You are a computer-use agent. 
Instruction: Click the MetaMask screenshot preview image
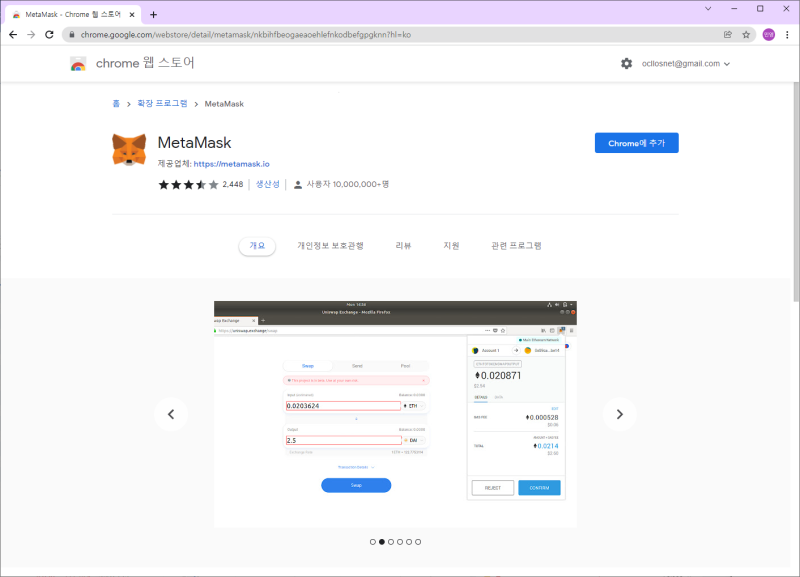click(395, 414)
